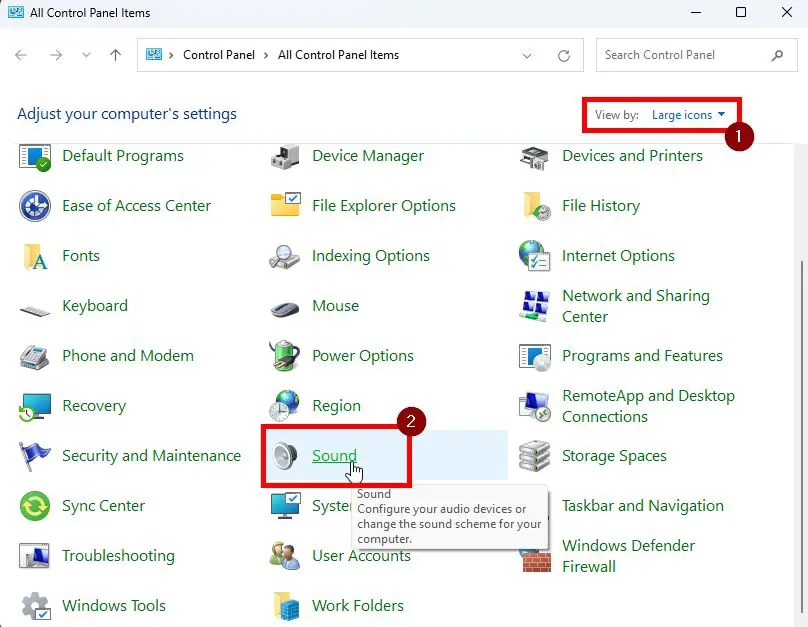Open the Default Programs icon
The image size is (808, 627).
click(x=35, y=157)
